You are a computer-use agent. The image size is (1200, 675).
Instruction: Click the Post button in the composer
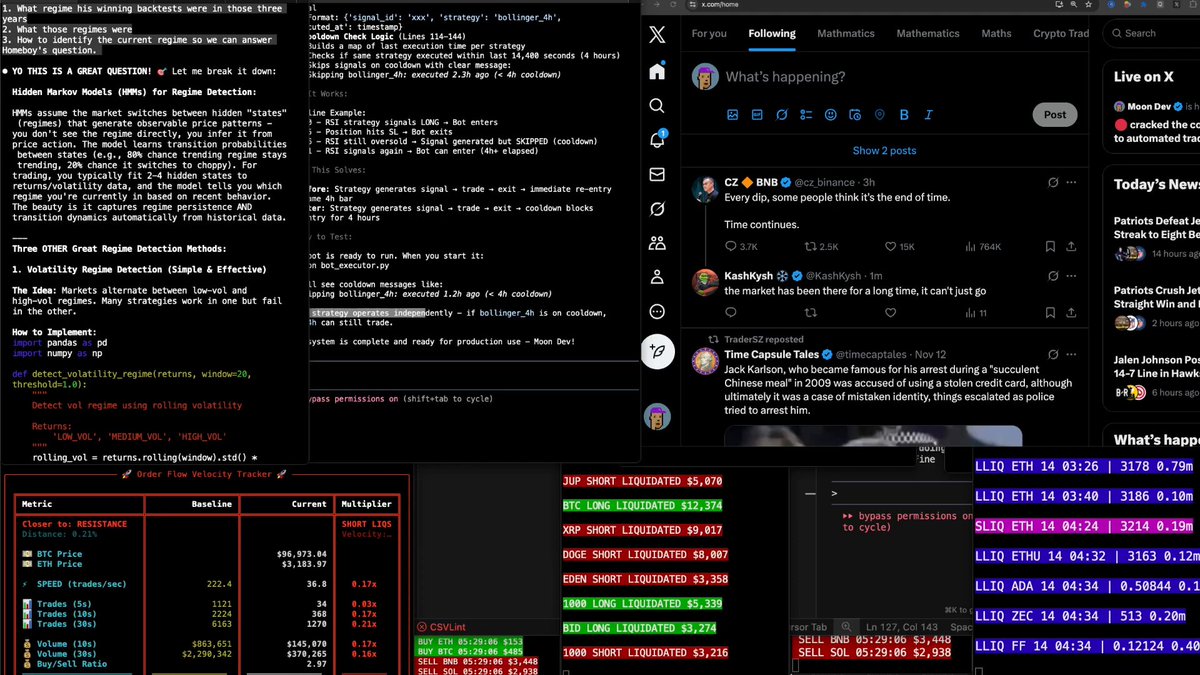[x=1055, y=114]
